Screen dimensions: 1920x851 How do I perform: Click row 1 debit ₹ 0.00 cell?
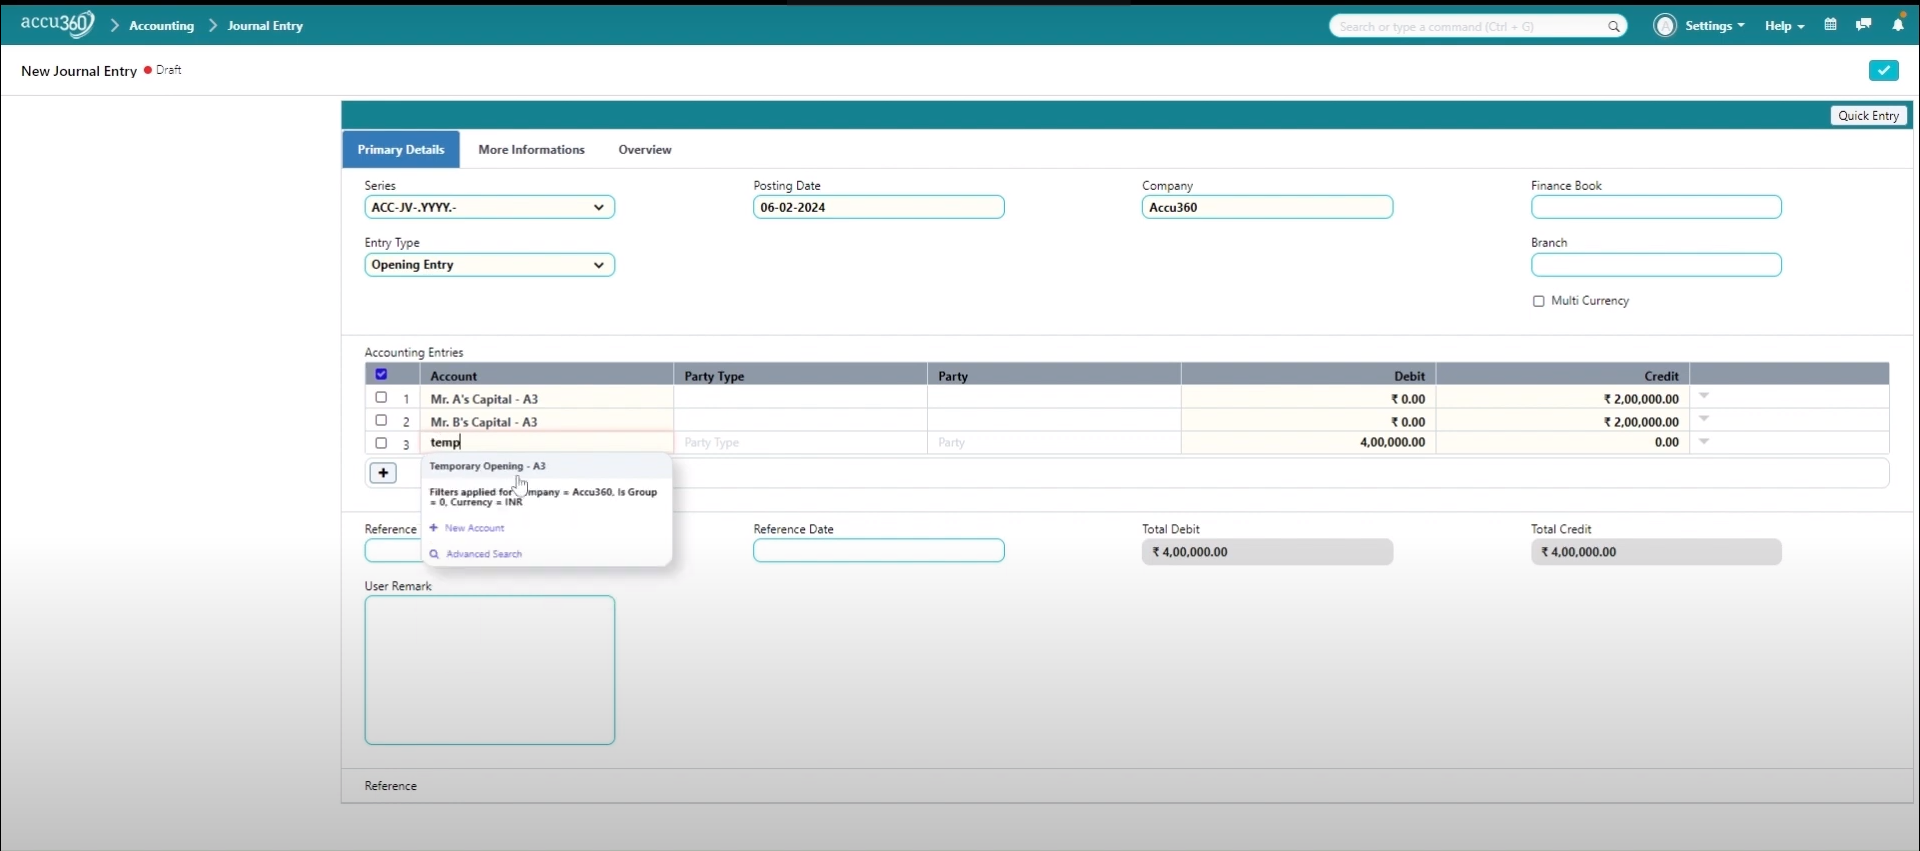click(1308, 399)
